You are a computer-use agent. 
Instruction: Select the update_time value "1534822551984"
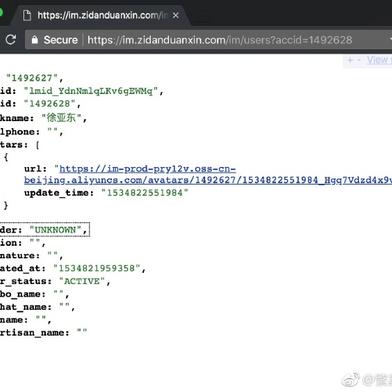[145, 193]
